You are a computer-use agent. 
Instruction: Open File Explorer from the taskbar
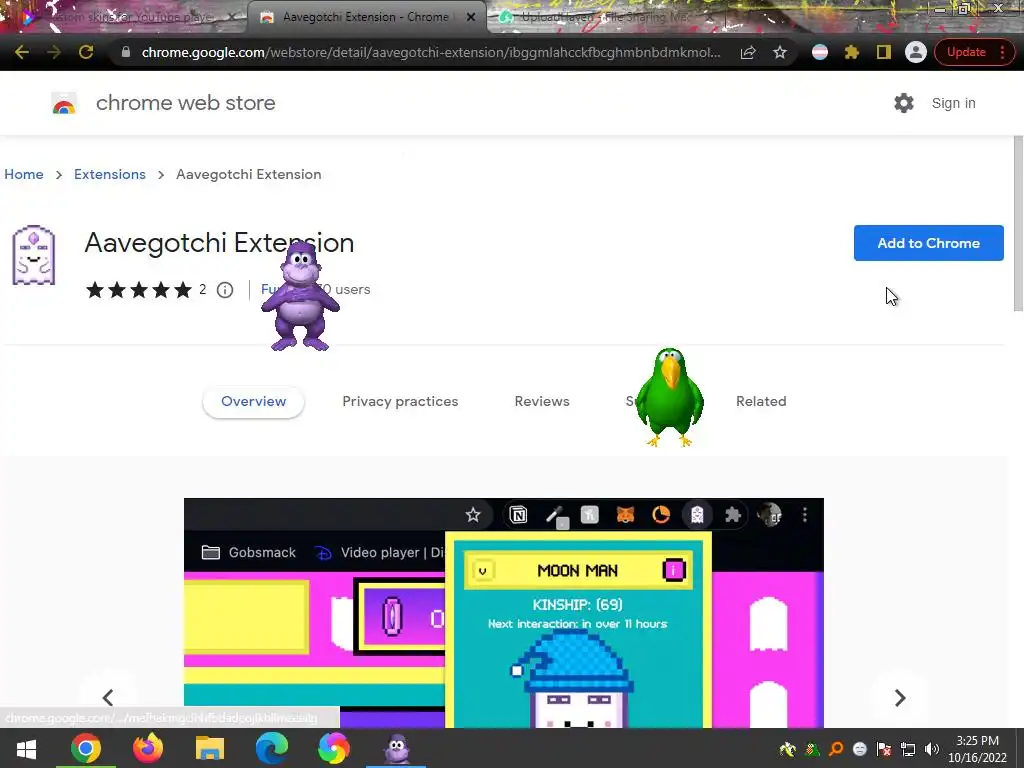[210, 748]
